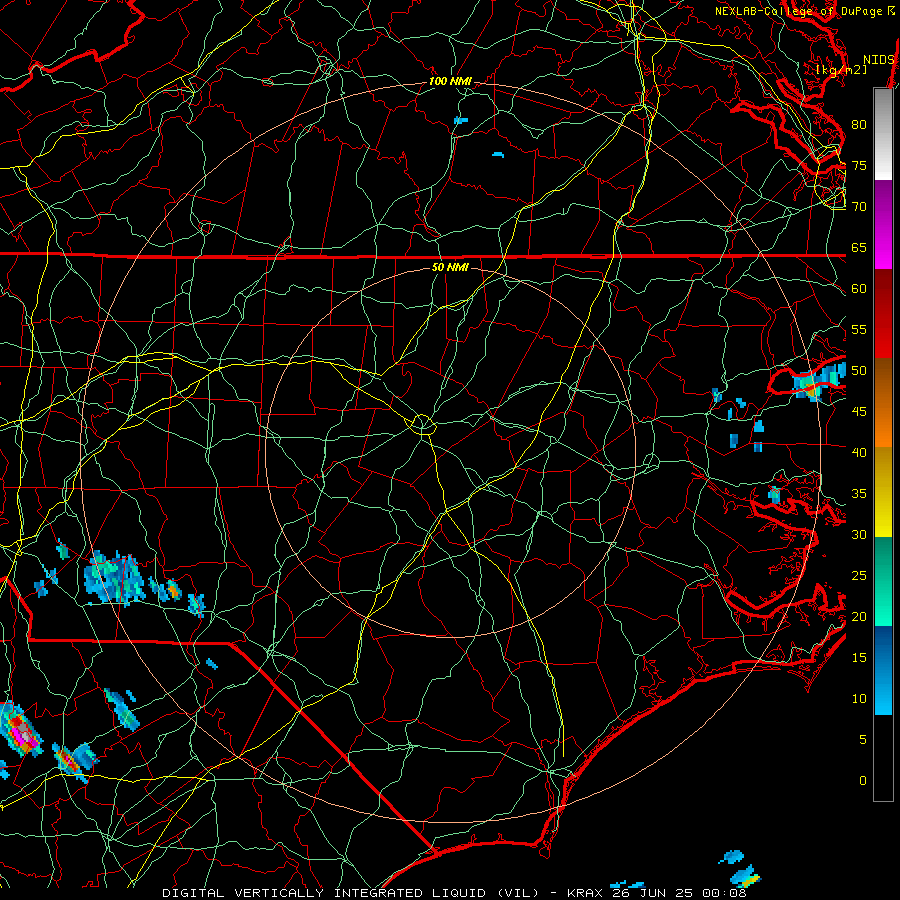
Task: Click the scale value 55
Action: pyautogui.click(x=859, y=329)
